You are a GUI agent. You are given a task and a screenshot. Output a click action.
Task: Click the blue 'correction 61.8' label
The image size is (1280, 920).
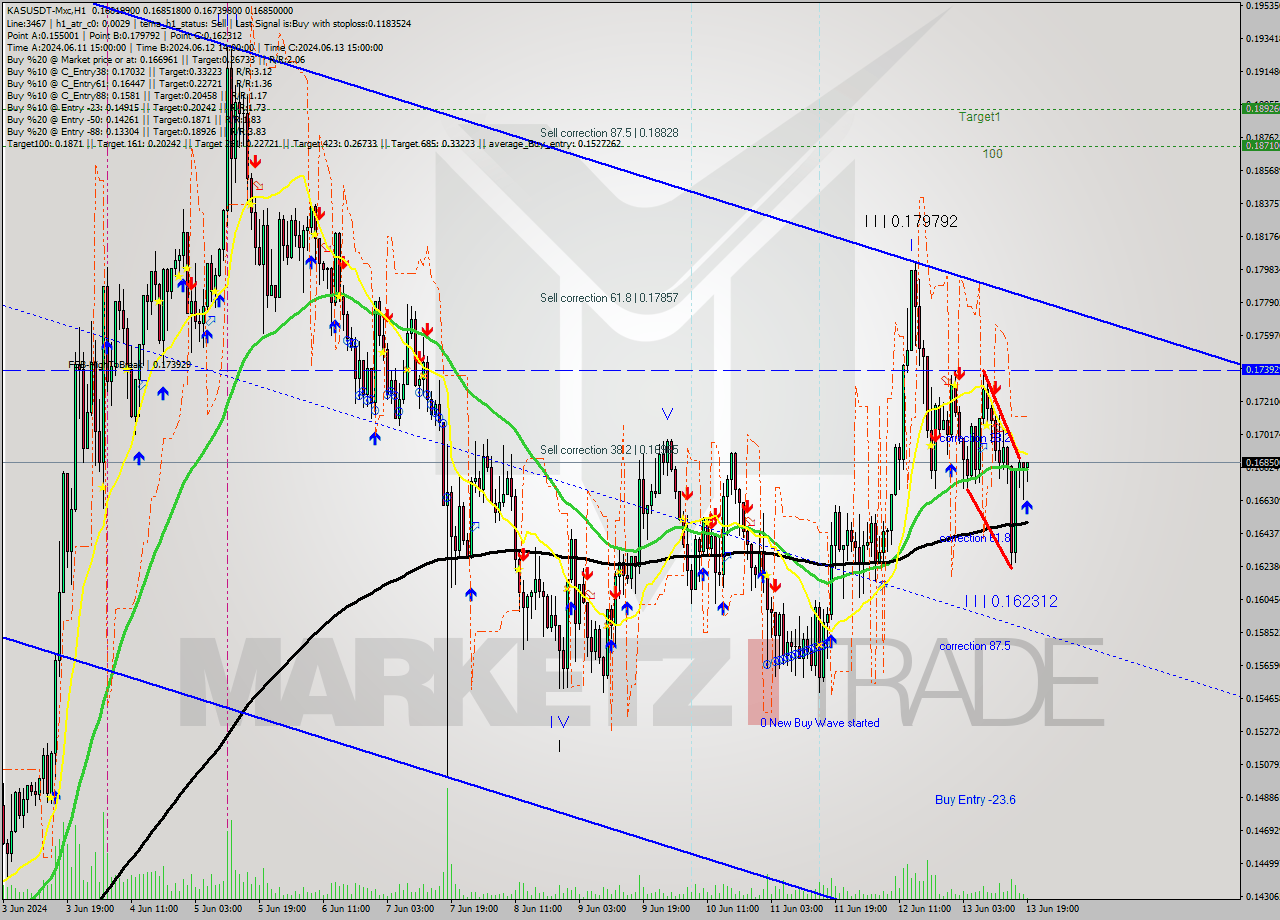(975, 538)
